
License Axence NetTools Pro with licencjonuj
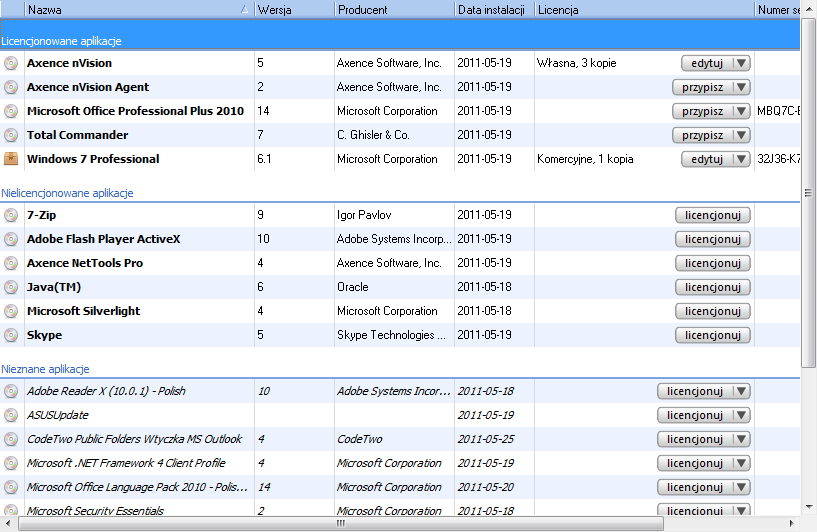click(x=713, y=263)
